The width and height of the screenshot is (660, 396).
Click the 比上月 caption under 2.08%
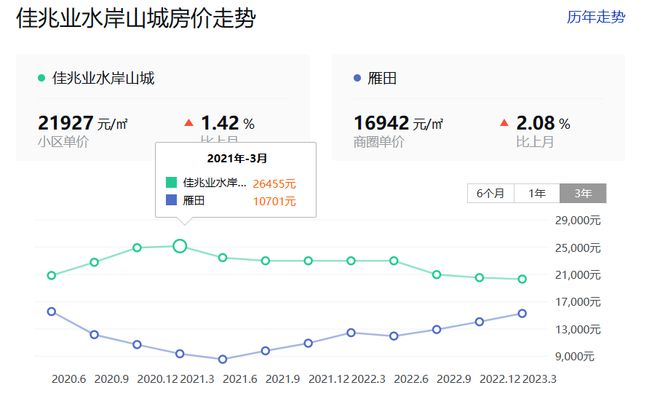(535, 142)
